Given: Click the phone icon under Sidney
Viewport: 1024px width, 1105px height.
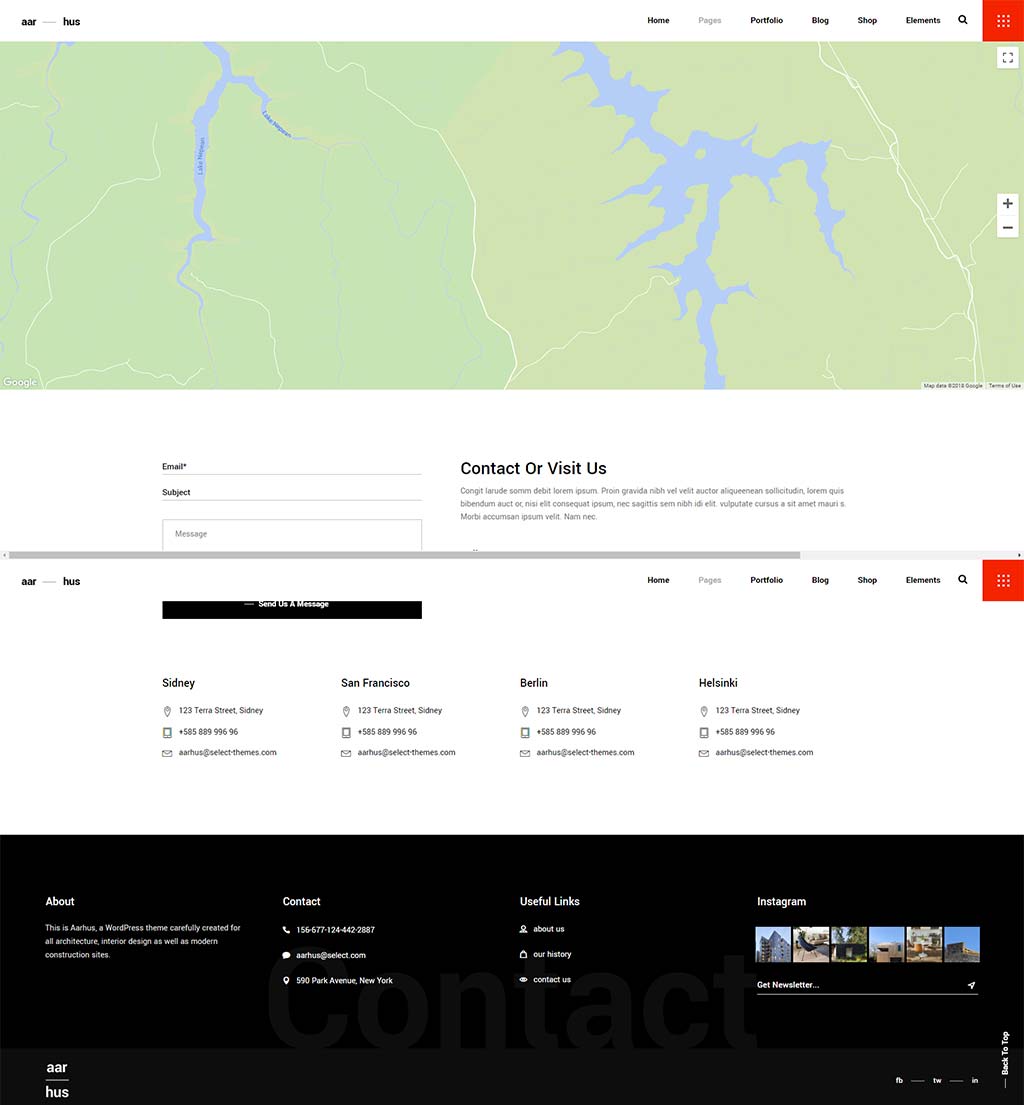Looking at the screenshot, I should pos(167,732).
